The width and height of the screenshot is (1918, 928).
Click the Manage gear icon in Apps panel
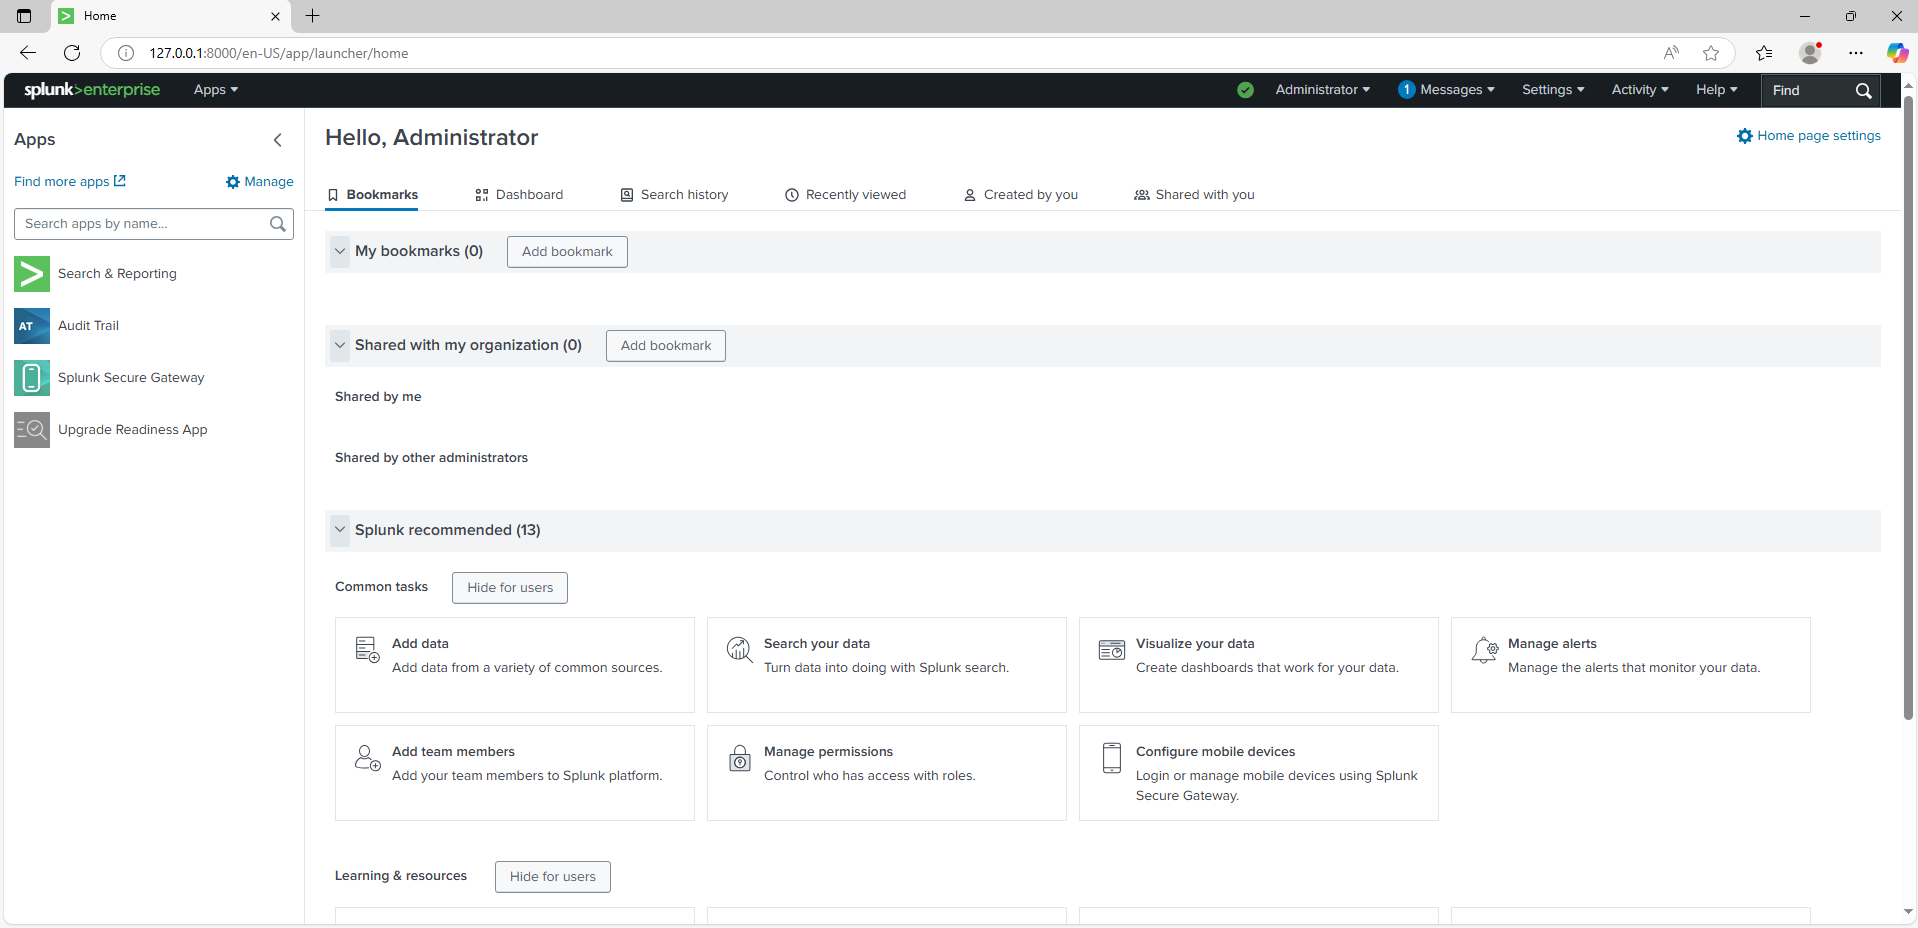233,182
